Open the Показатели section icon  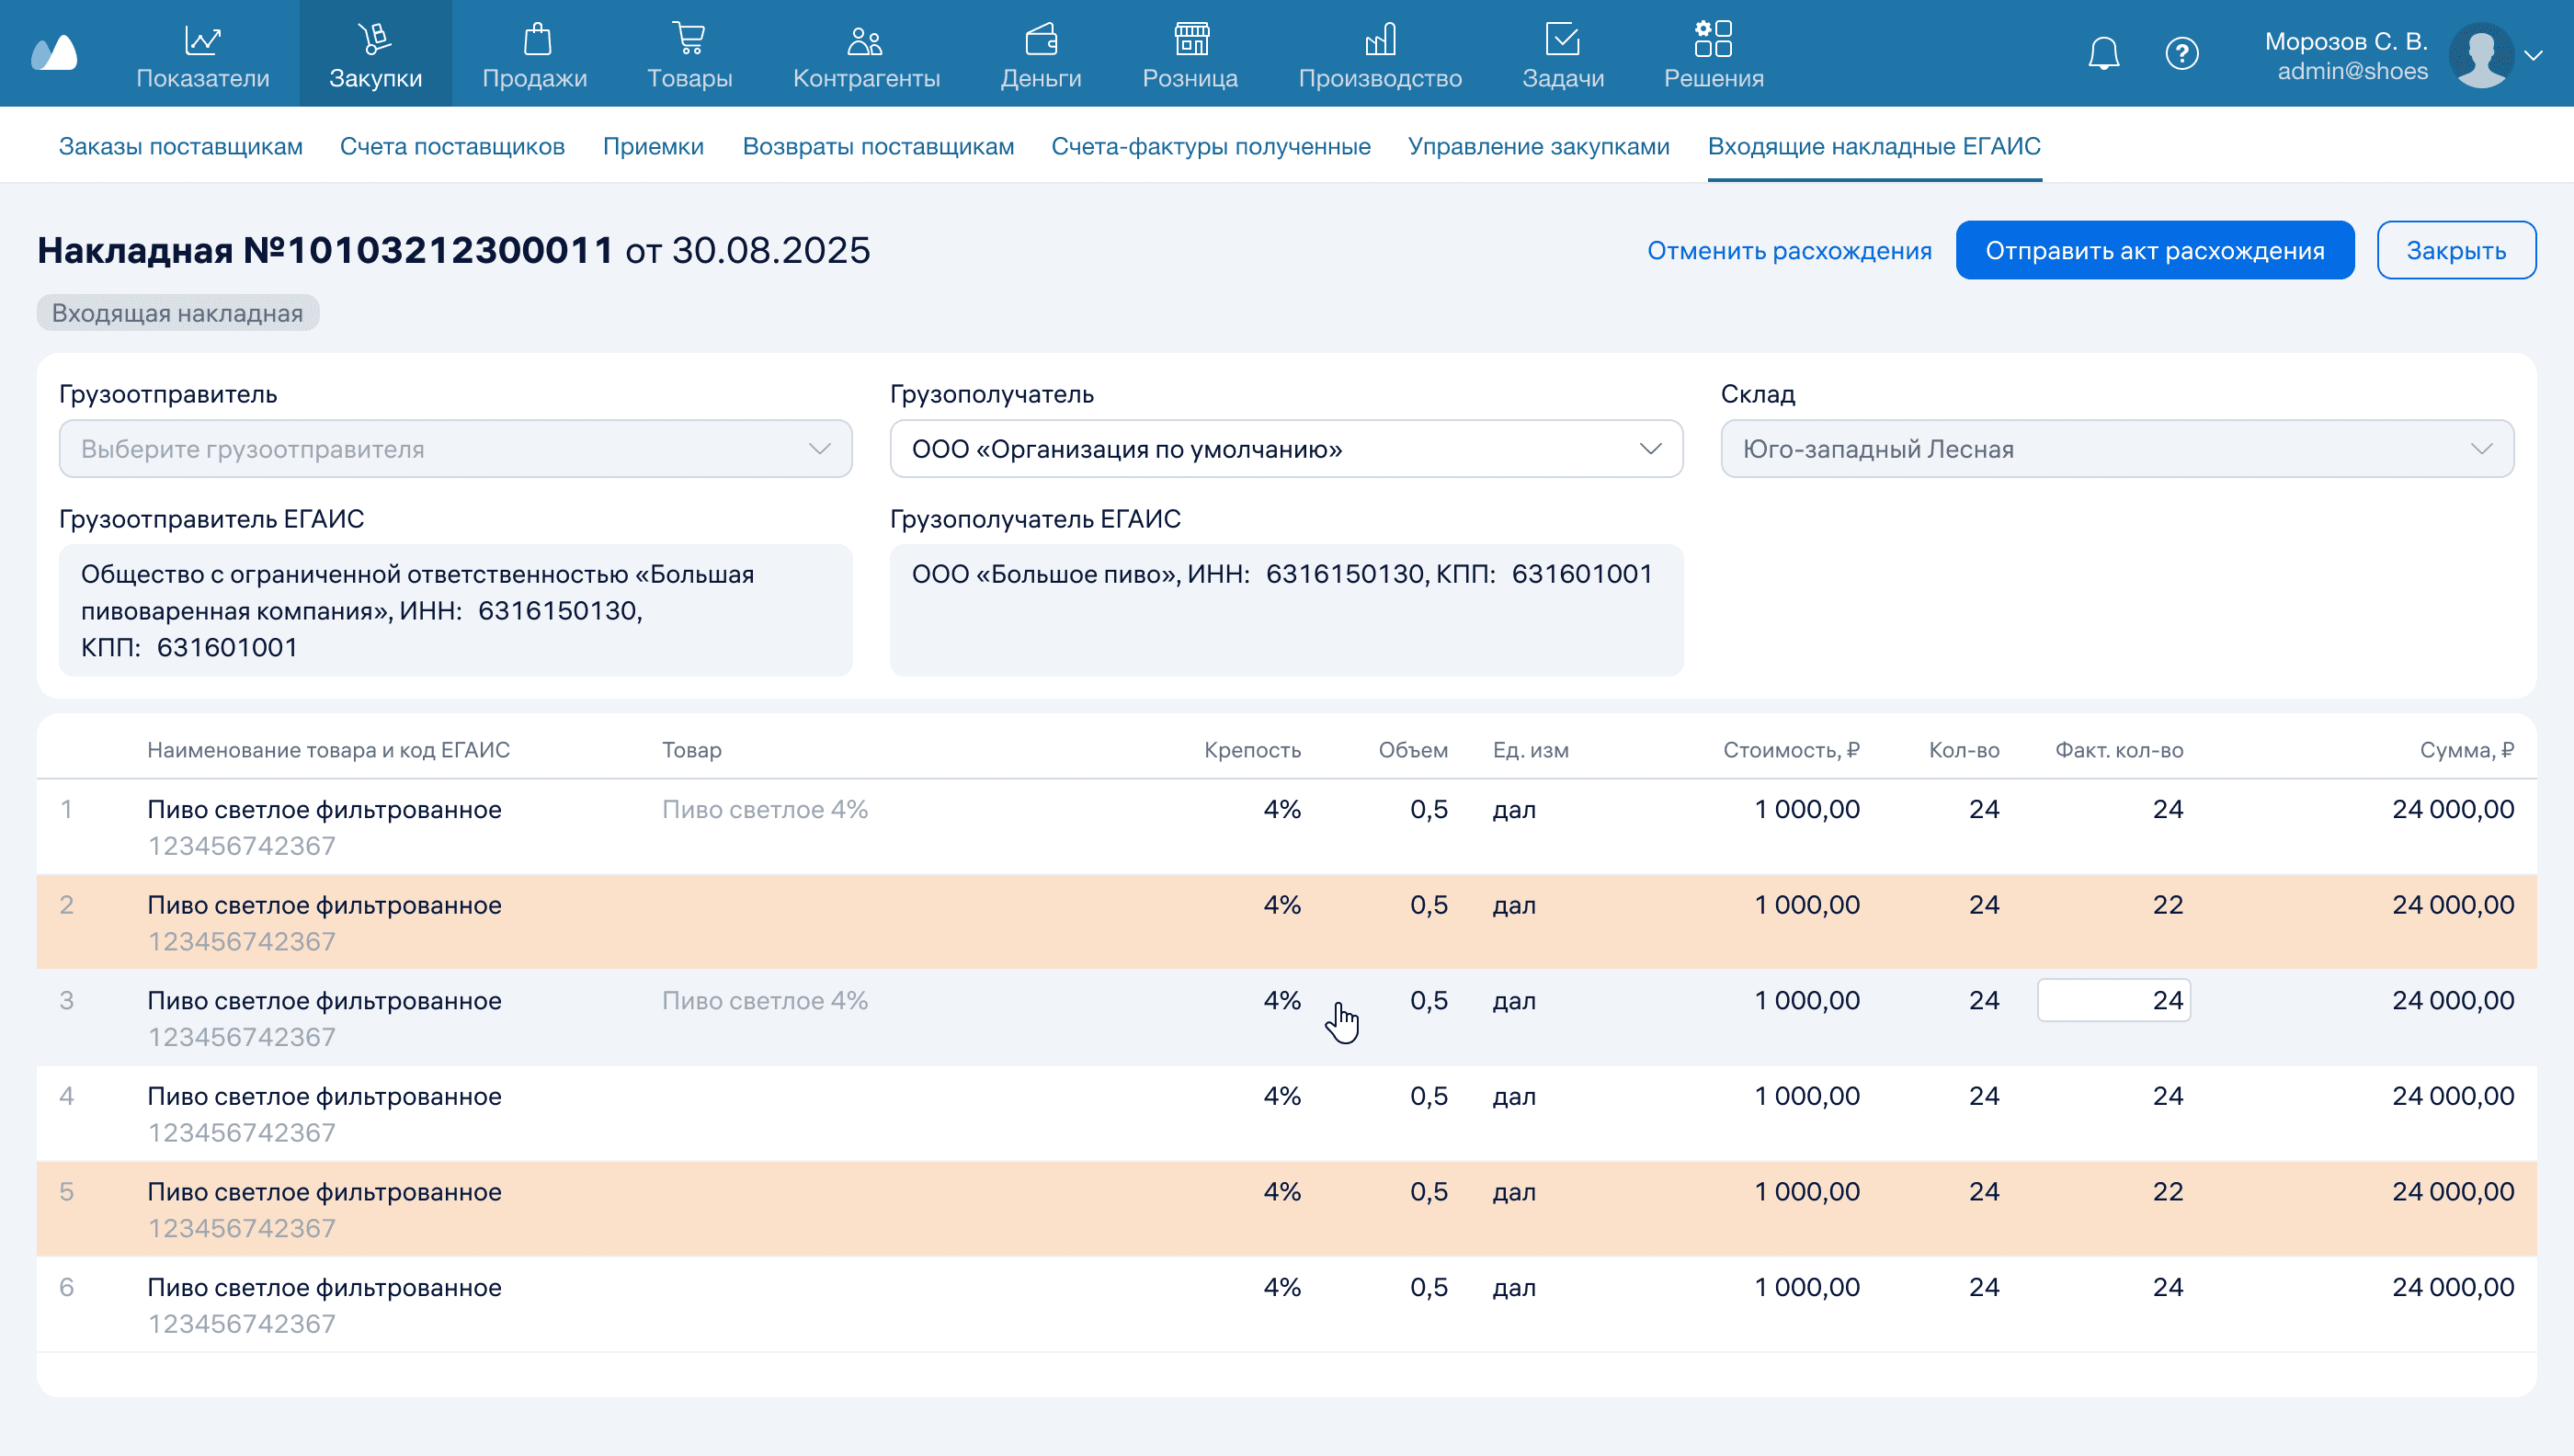[203, 40]
